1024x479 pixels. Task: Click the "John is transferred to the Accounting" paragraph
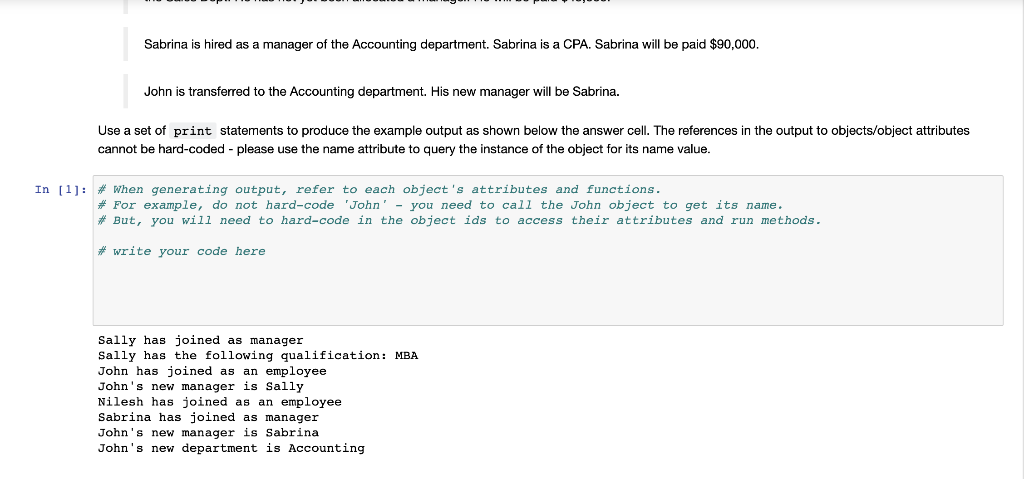coord(381,92)
